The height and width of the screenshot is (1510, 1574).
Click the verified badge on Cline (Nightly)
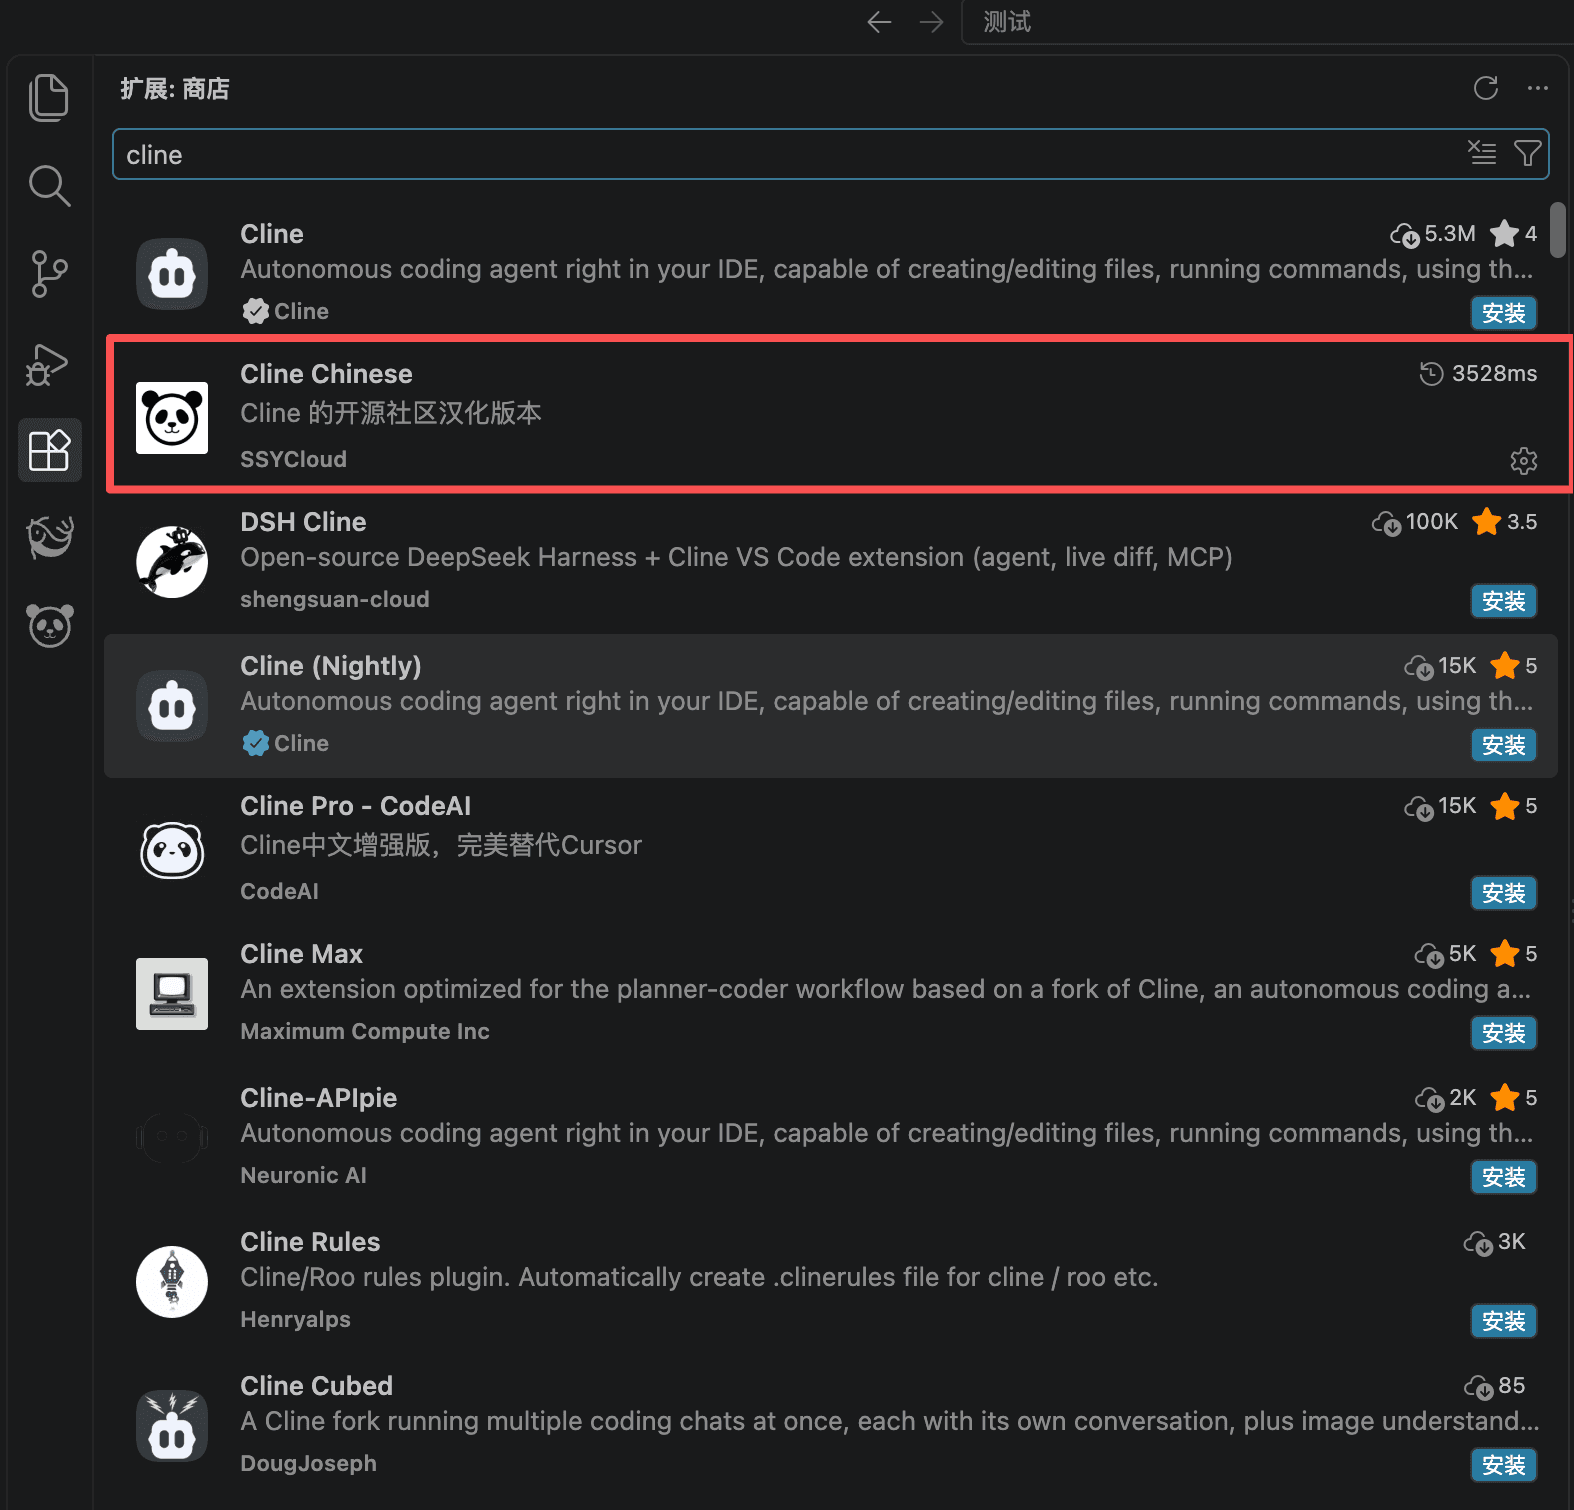point(255,743)
